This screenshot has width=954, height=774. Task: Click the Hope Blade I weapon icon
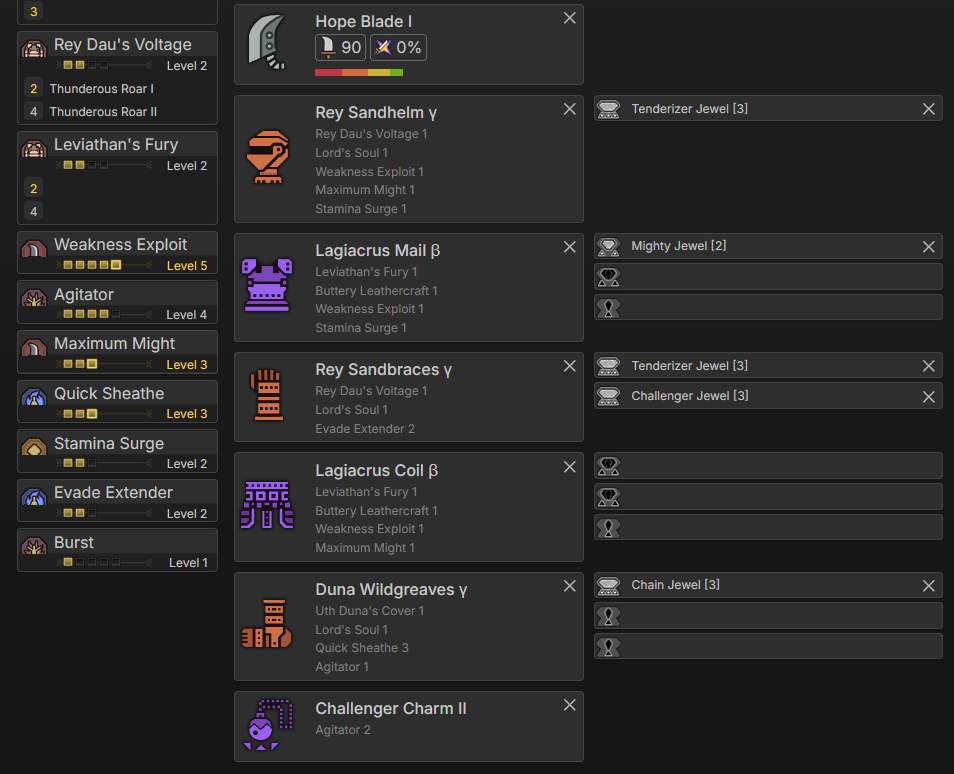pyautogui.click(x=267, y=42)
